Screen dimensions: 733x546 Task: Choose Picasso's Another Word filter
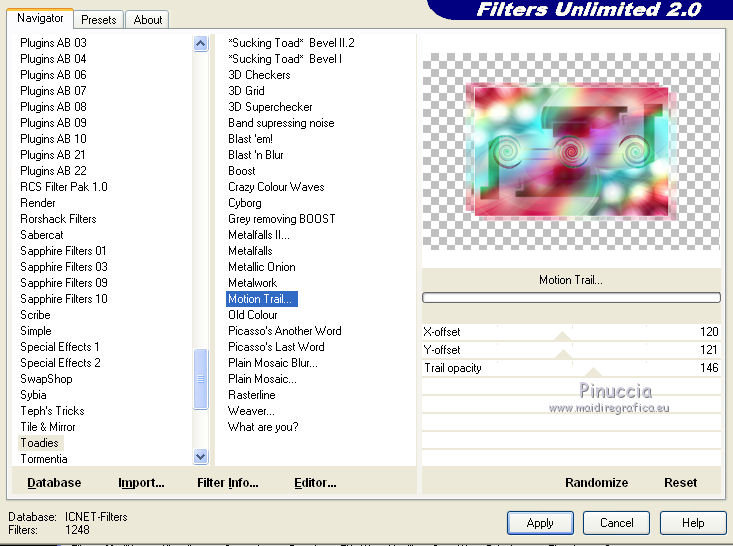[285, 331]
